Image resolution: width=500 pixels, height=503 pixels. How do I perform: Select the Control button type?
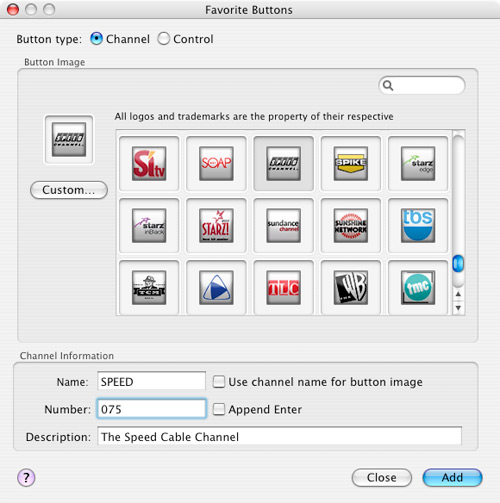[164, 39]
